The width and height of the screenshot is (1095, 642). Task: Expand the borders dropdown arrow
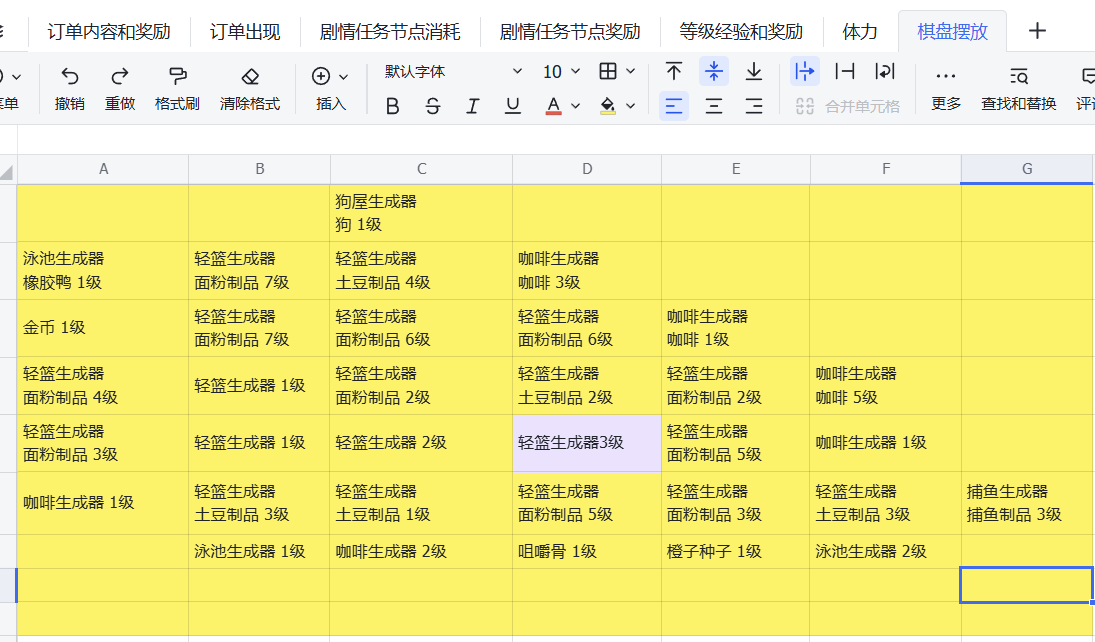pyautogui.click(x=631, y=71)
